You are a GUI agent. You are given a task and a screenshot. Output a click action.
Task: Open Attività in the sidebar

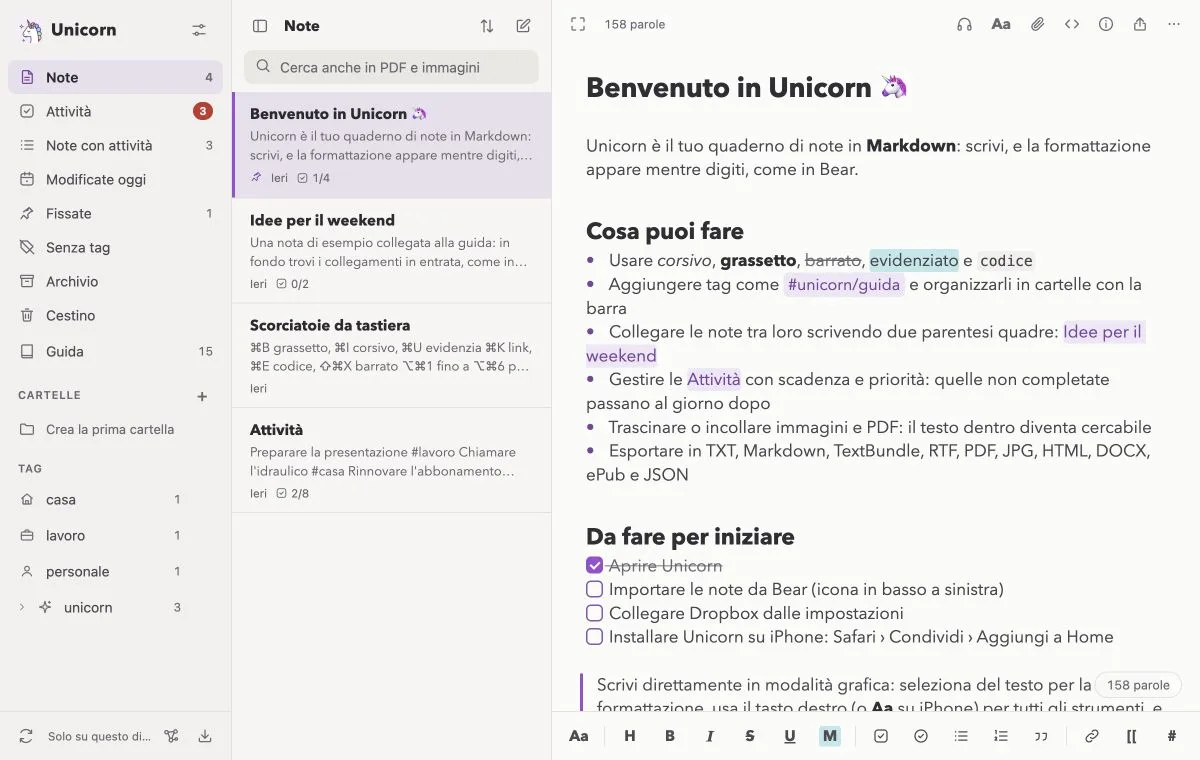click(x=115, y=111)
